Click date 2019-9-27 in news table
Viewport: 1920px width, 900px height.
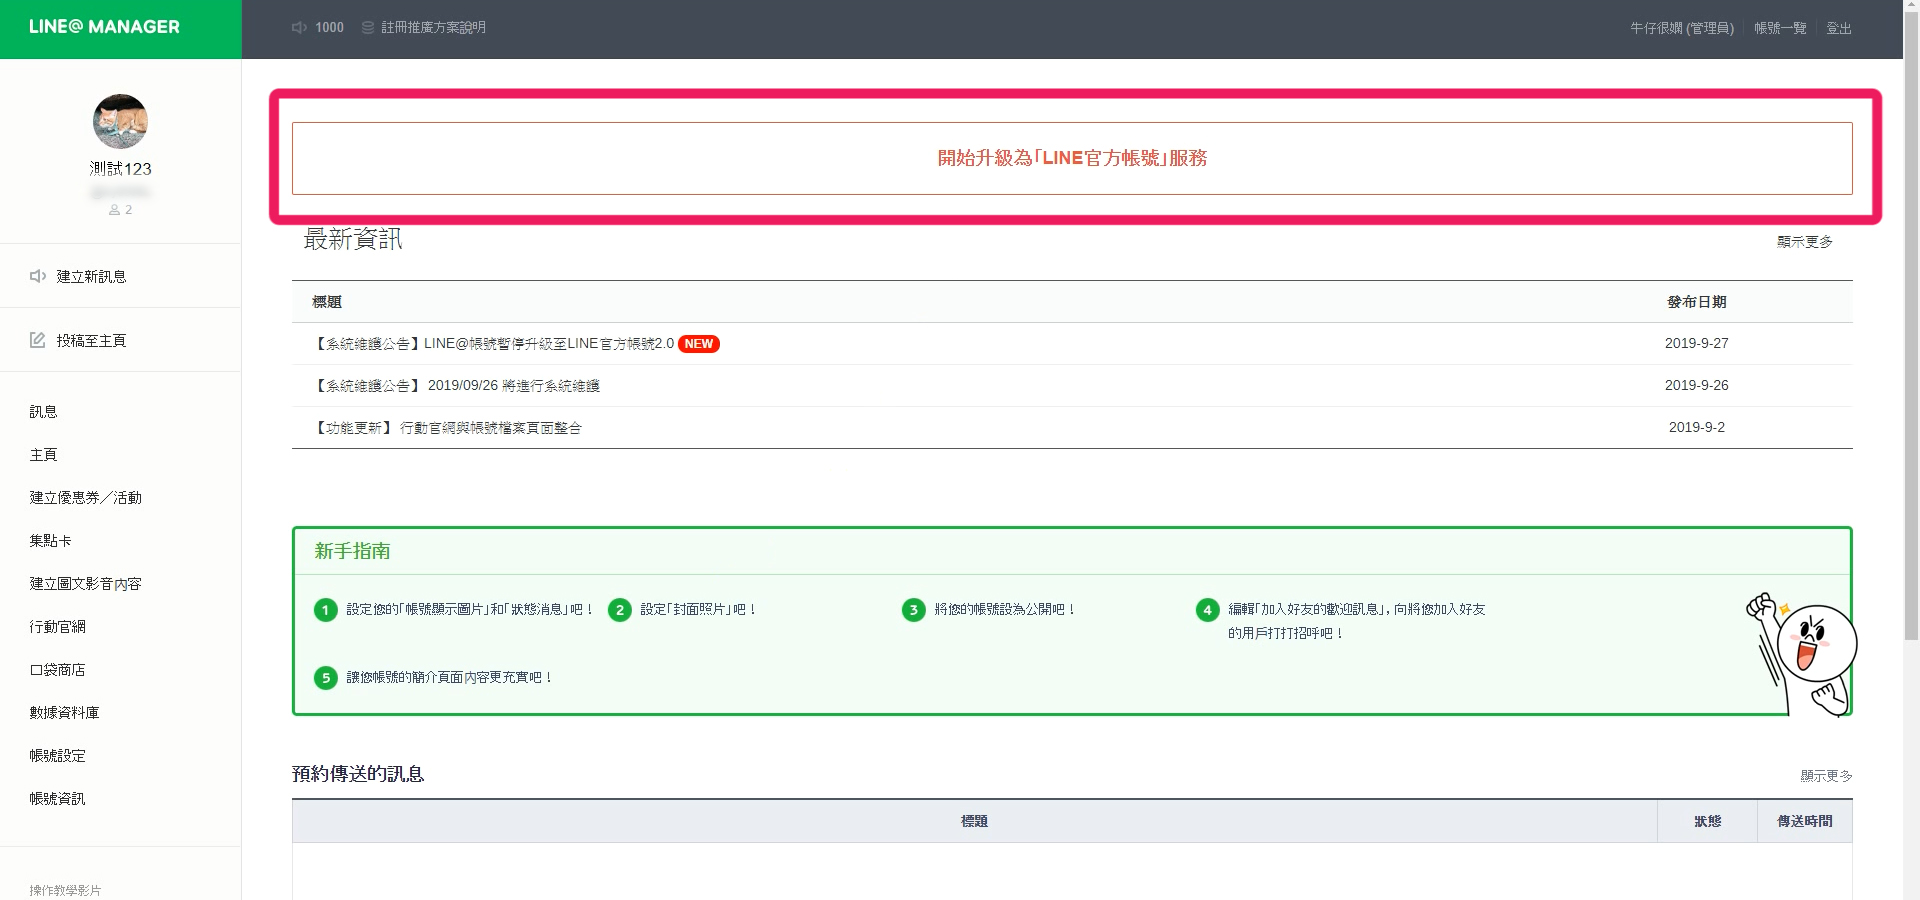(x=1696, y=343)
